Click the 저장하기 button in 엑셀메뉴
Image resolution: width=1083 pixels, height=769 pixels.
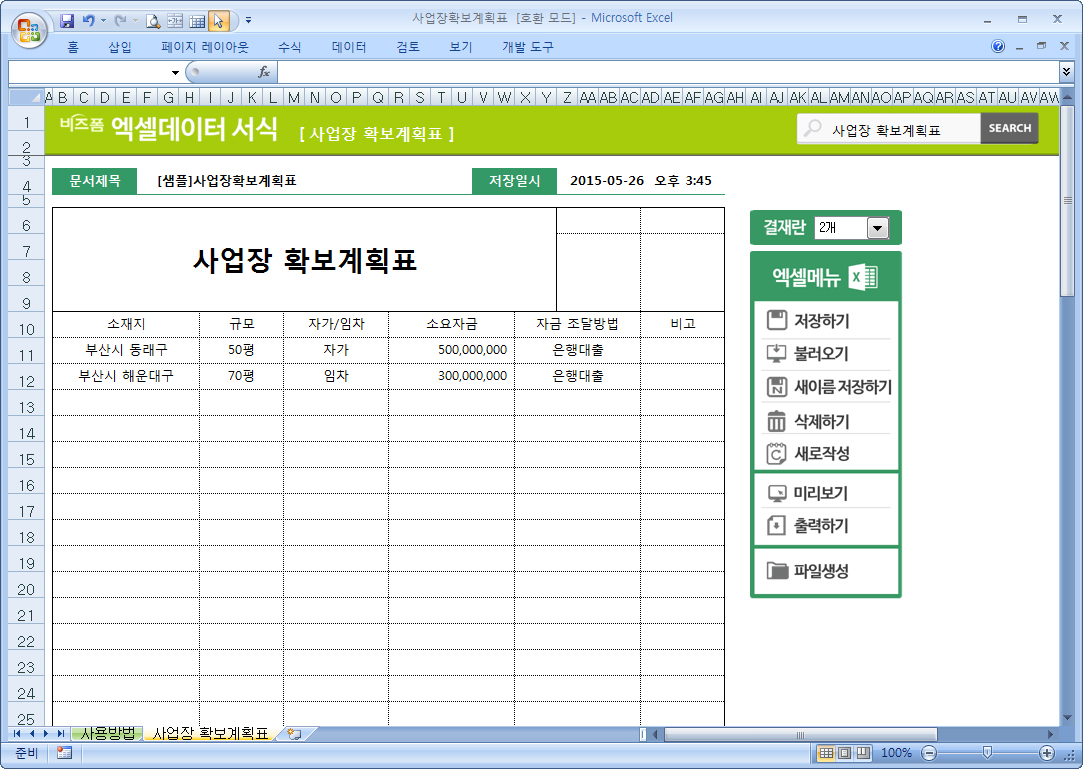point(822,321)
